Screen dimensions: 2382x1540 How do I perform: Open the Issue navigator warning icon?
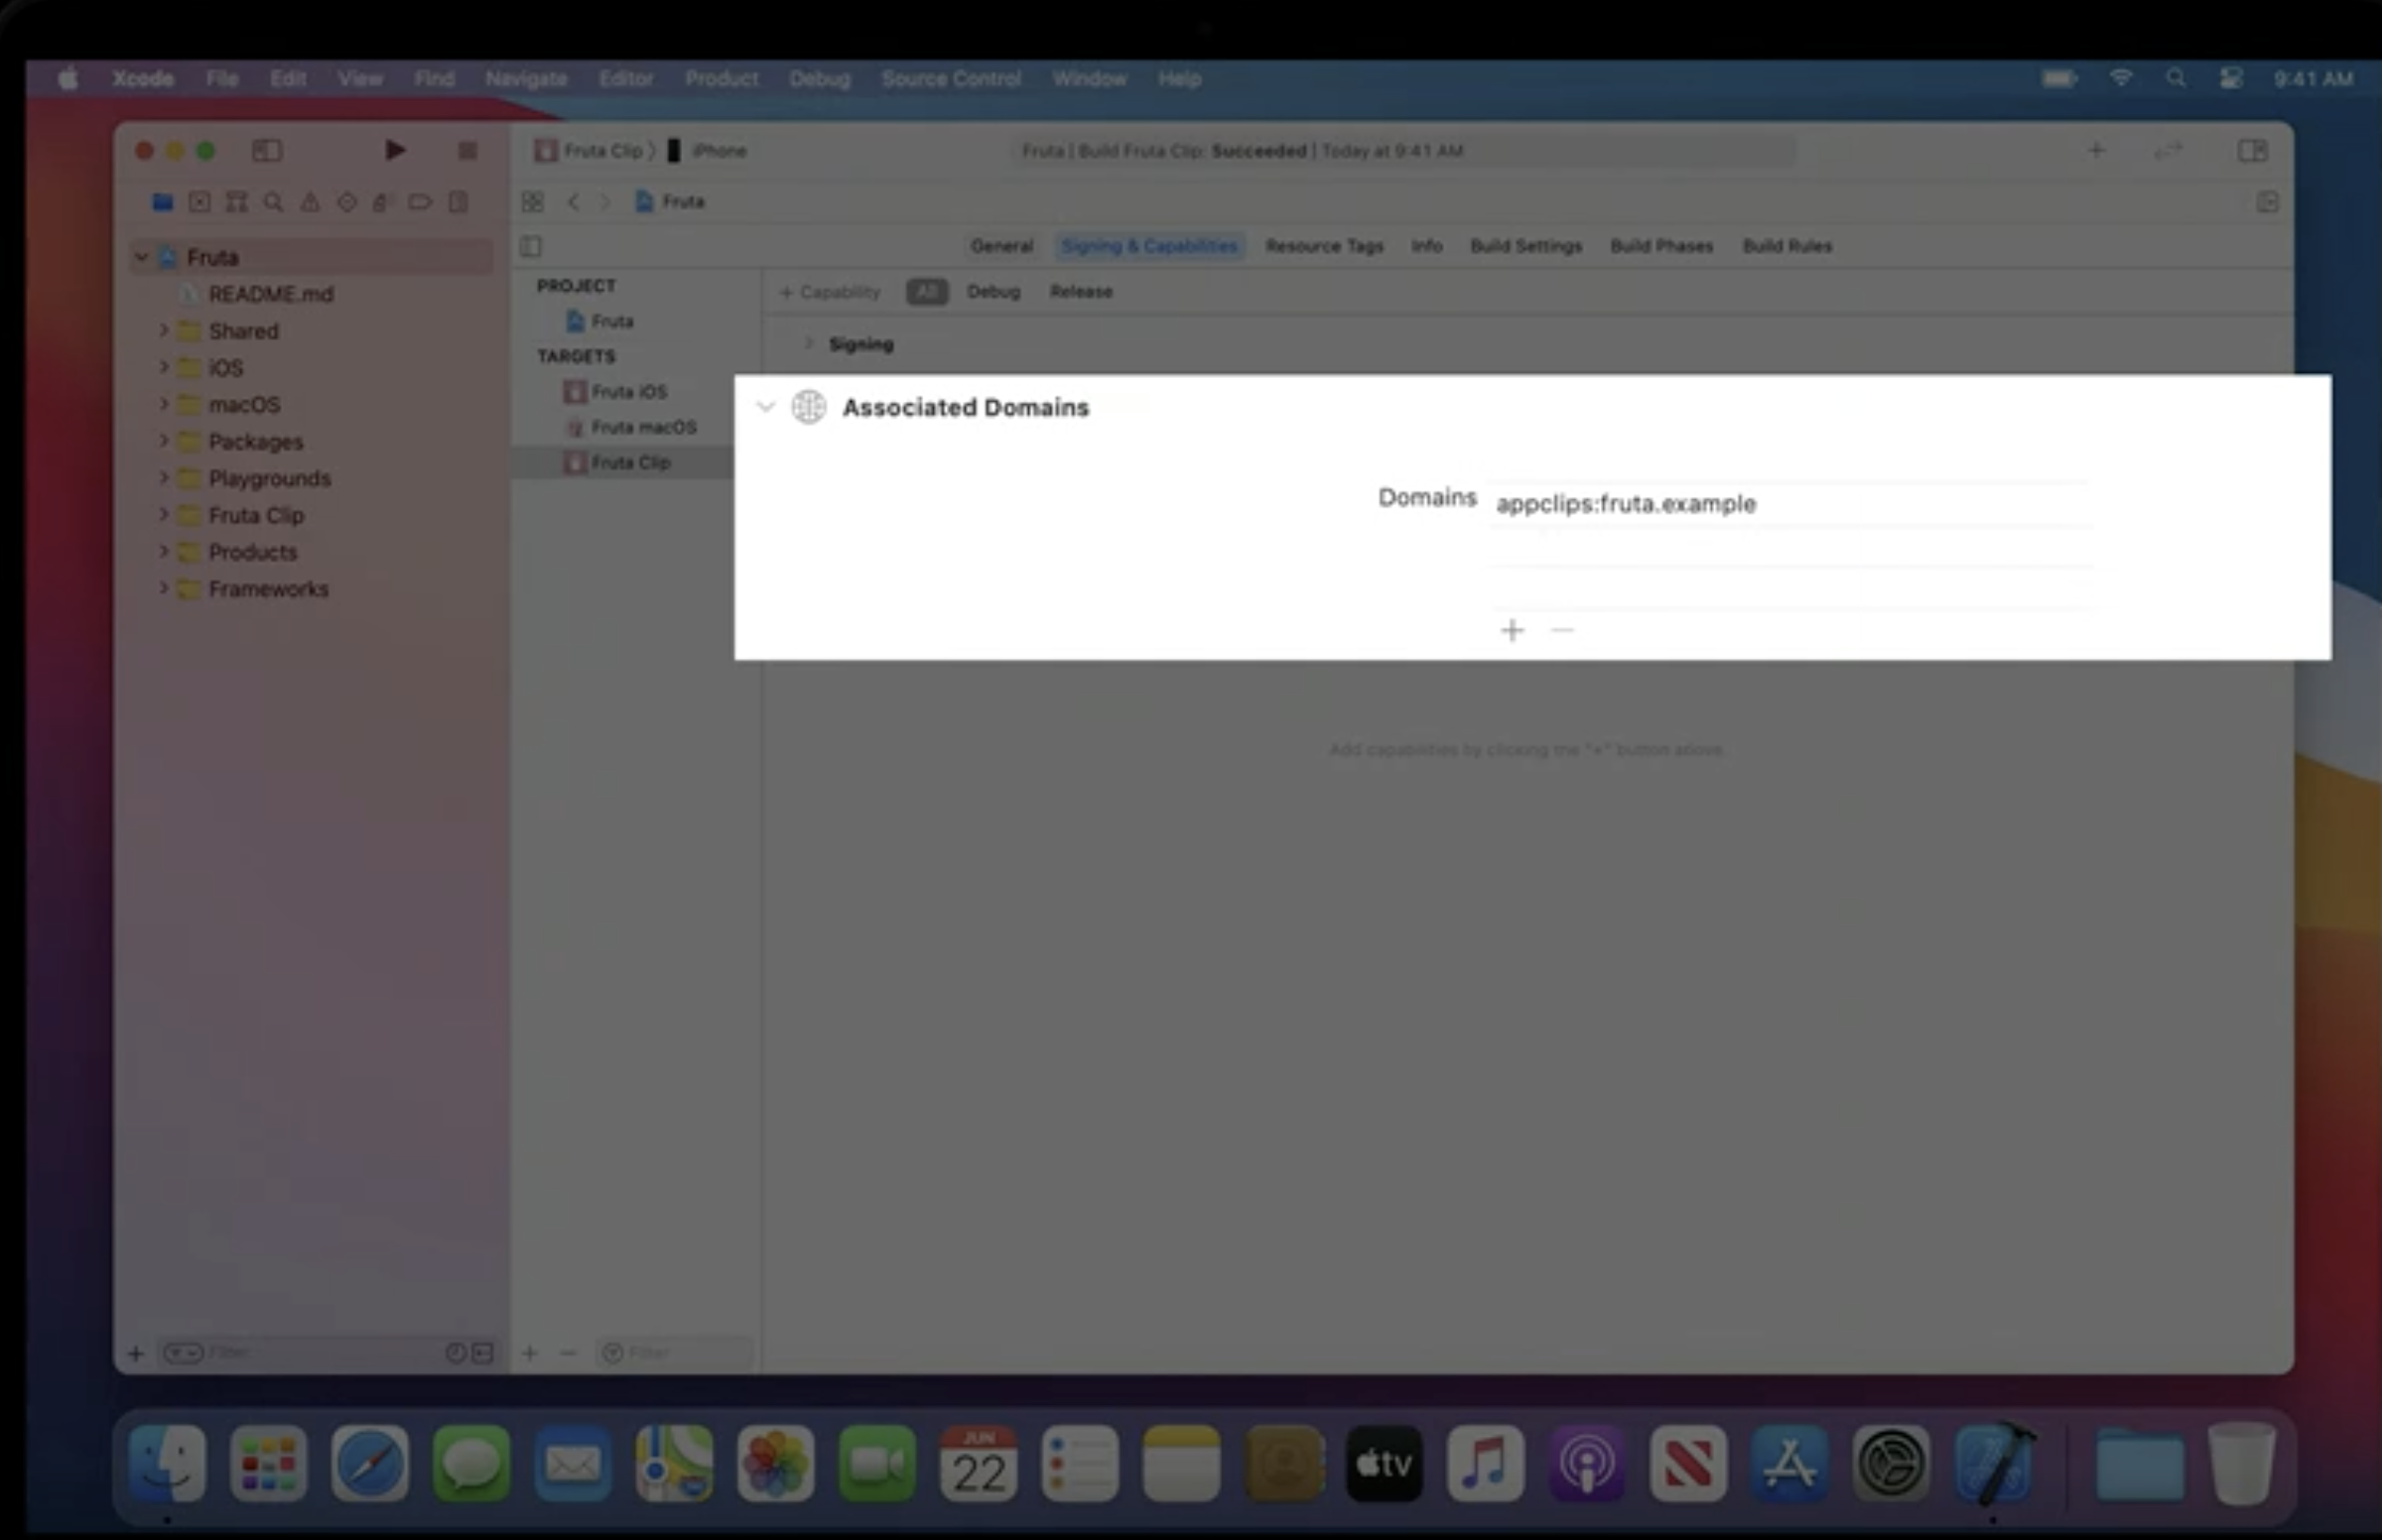click(310, 203)
